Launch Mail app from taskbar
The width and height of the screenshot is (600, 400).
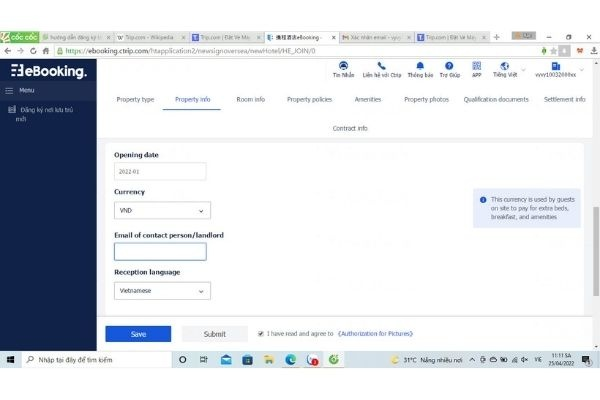(226, 360)
